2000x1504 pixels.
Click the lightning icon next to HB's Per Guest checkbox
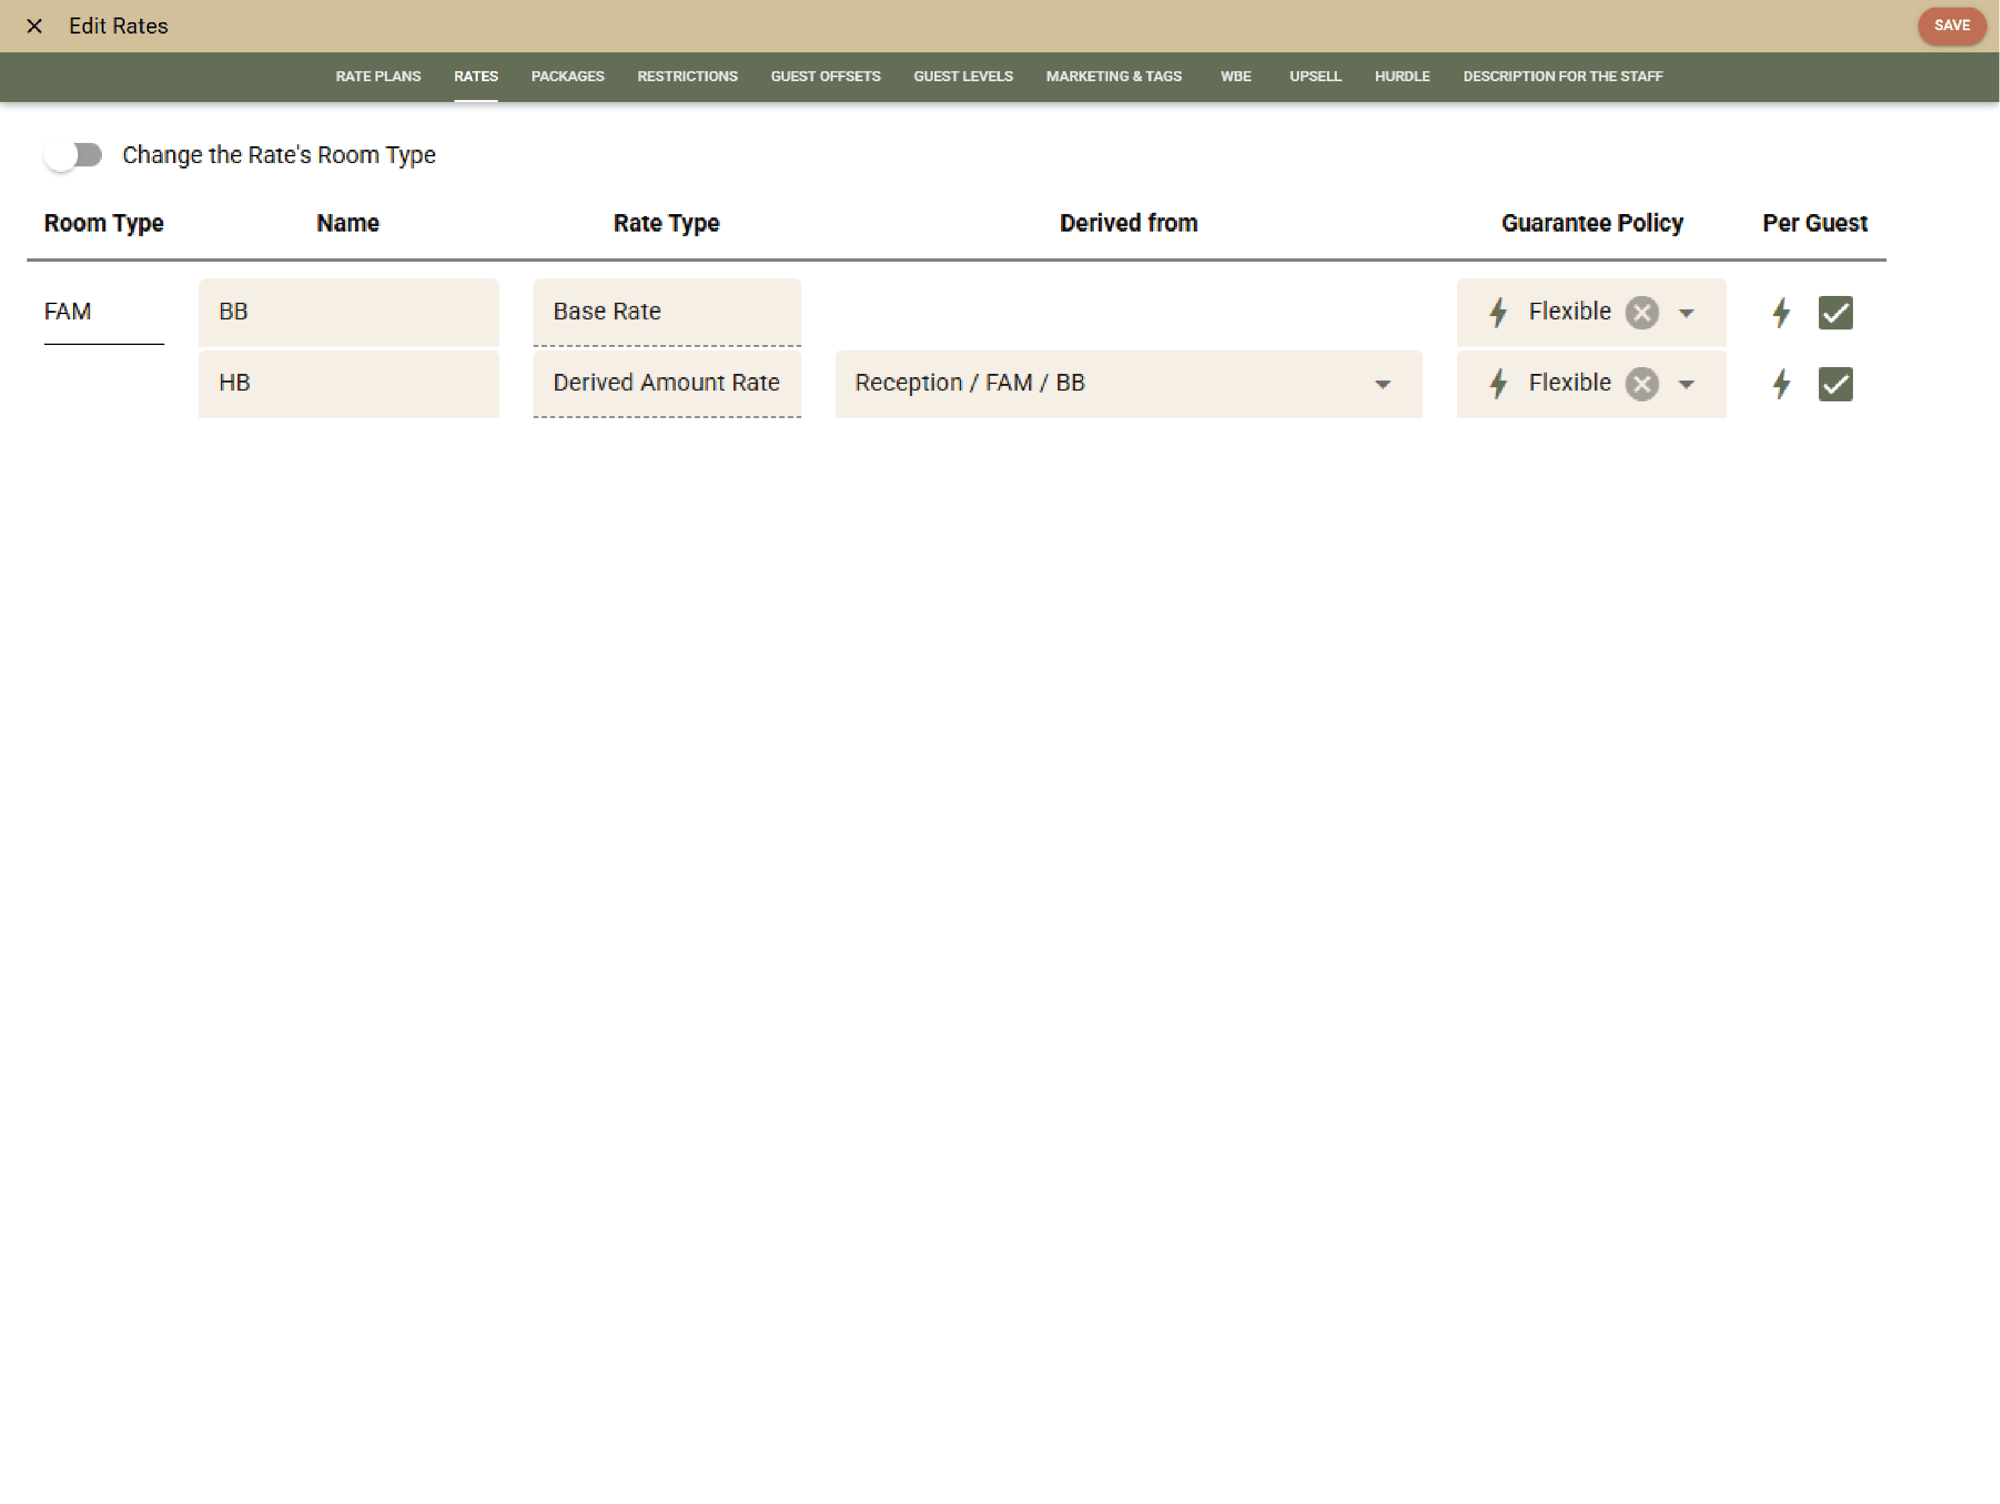click(x=1780, y=383)
